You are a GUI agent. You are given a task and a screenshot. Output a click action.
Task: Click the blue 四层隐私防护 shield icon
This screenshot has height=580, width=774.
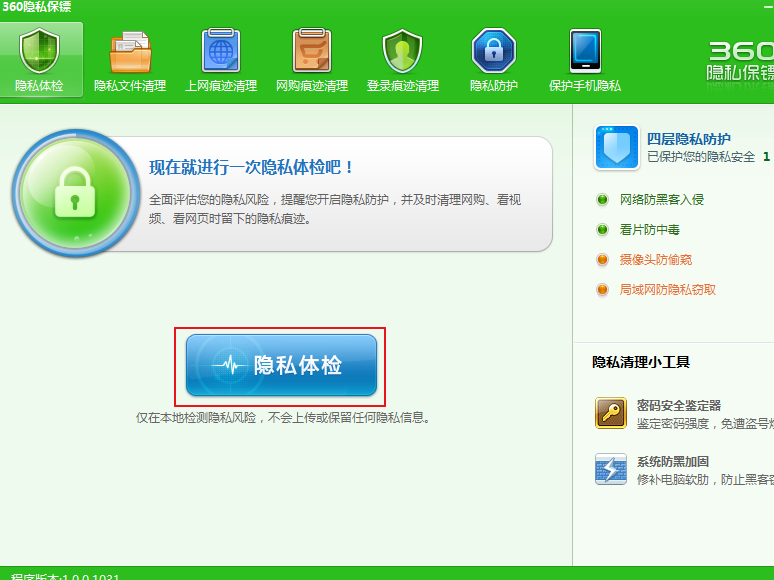click(617, 147)
